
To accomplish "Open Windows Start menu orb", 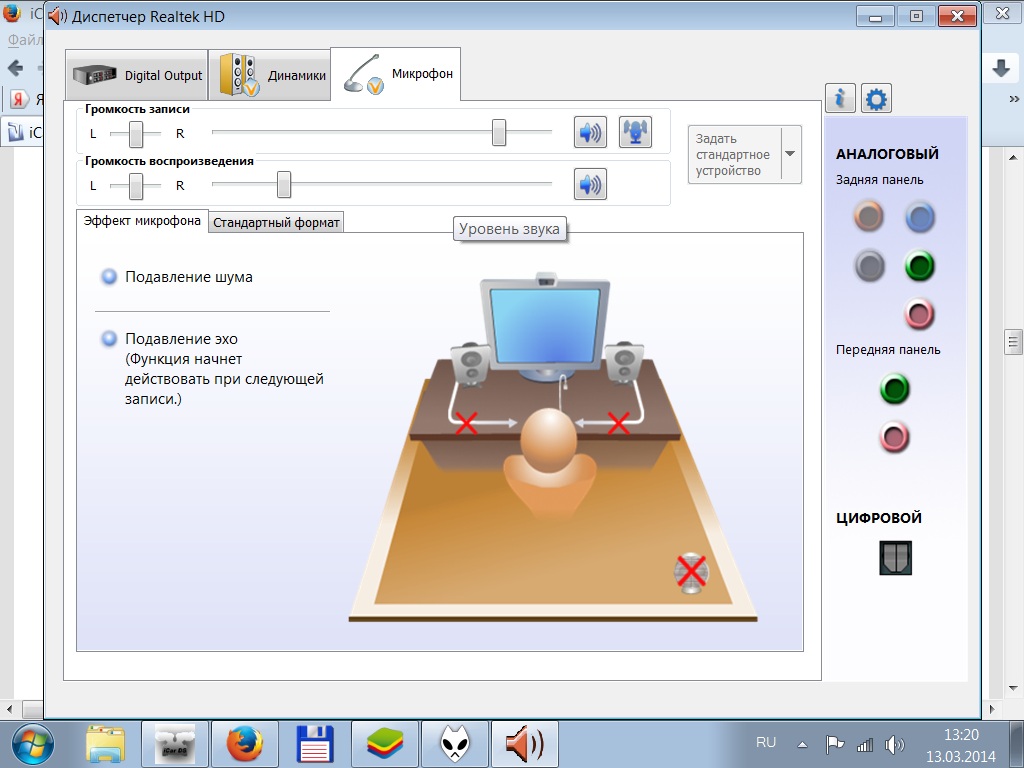I will pyautogui.click(x=31, y=744).
